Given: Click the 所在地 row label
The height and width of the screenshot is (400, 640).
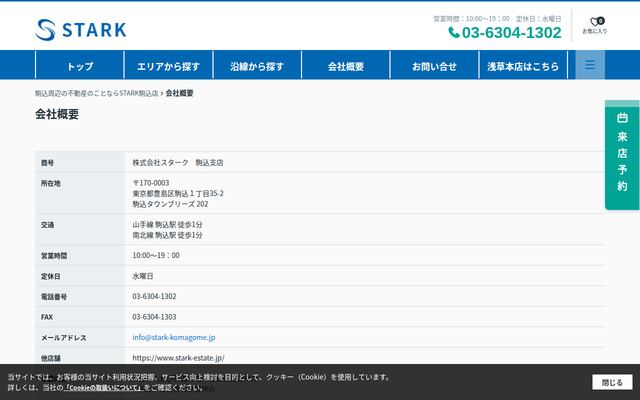Looking at the screenshot, I should click(51, 183).
